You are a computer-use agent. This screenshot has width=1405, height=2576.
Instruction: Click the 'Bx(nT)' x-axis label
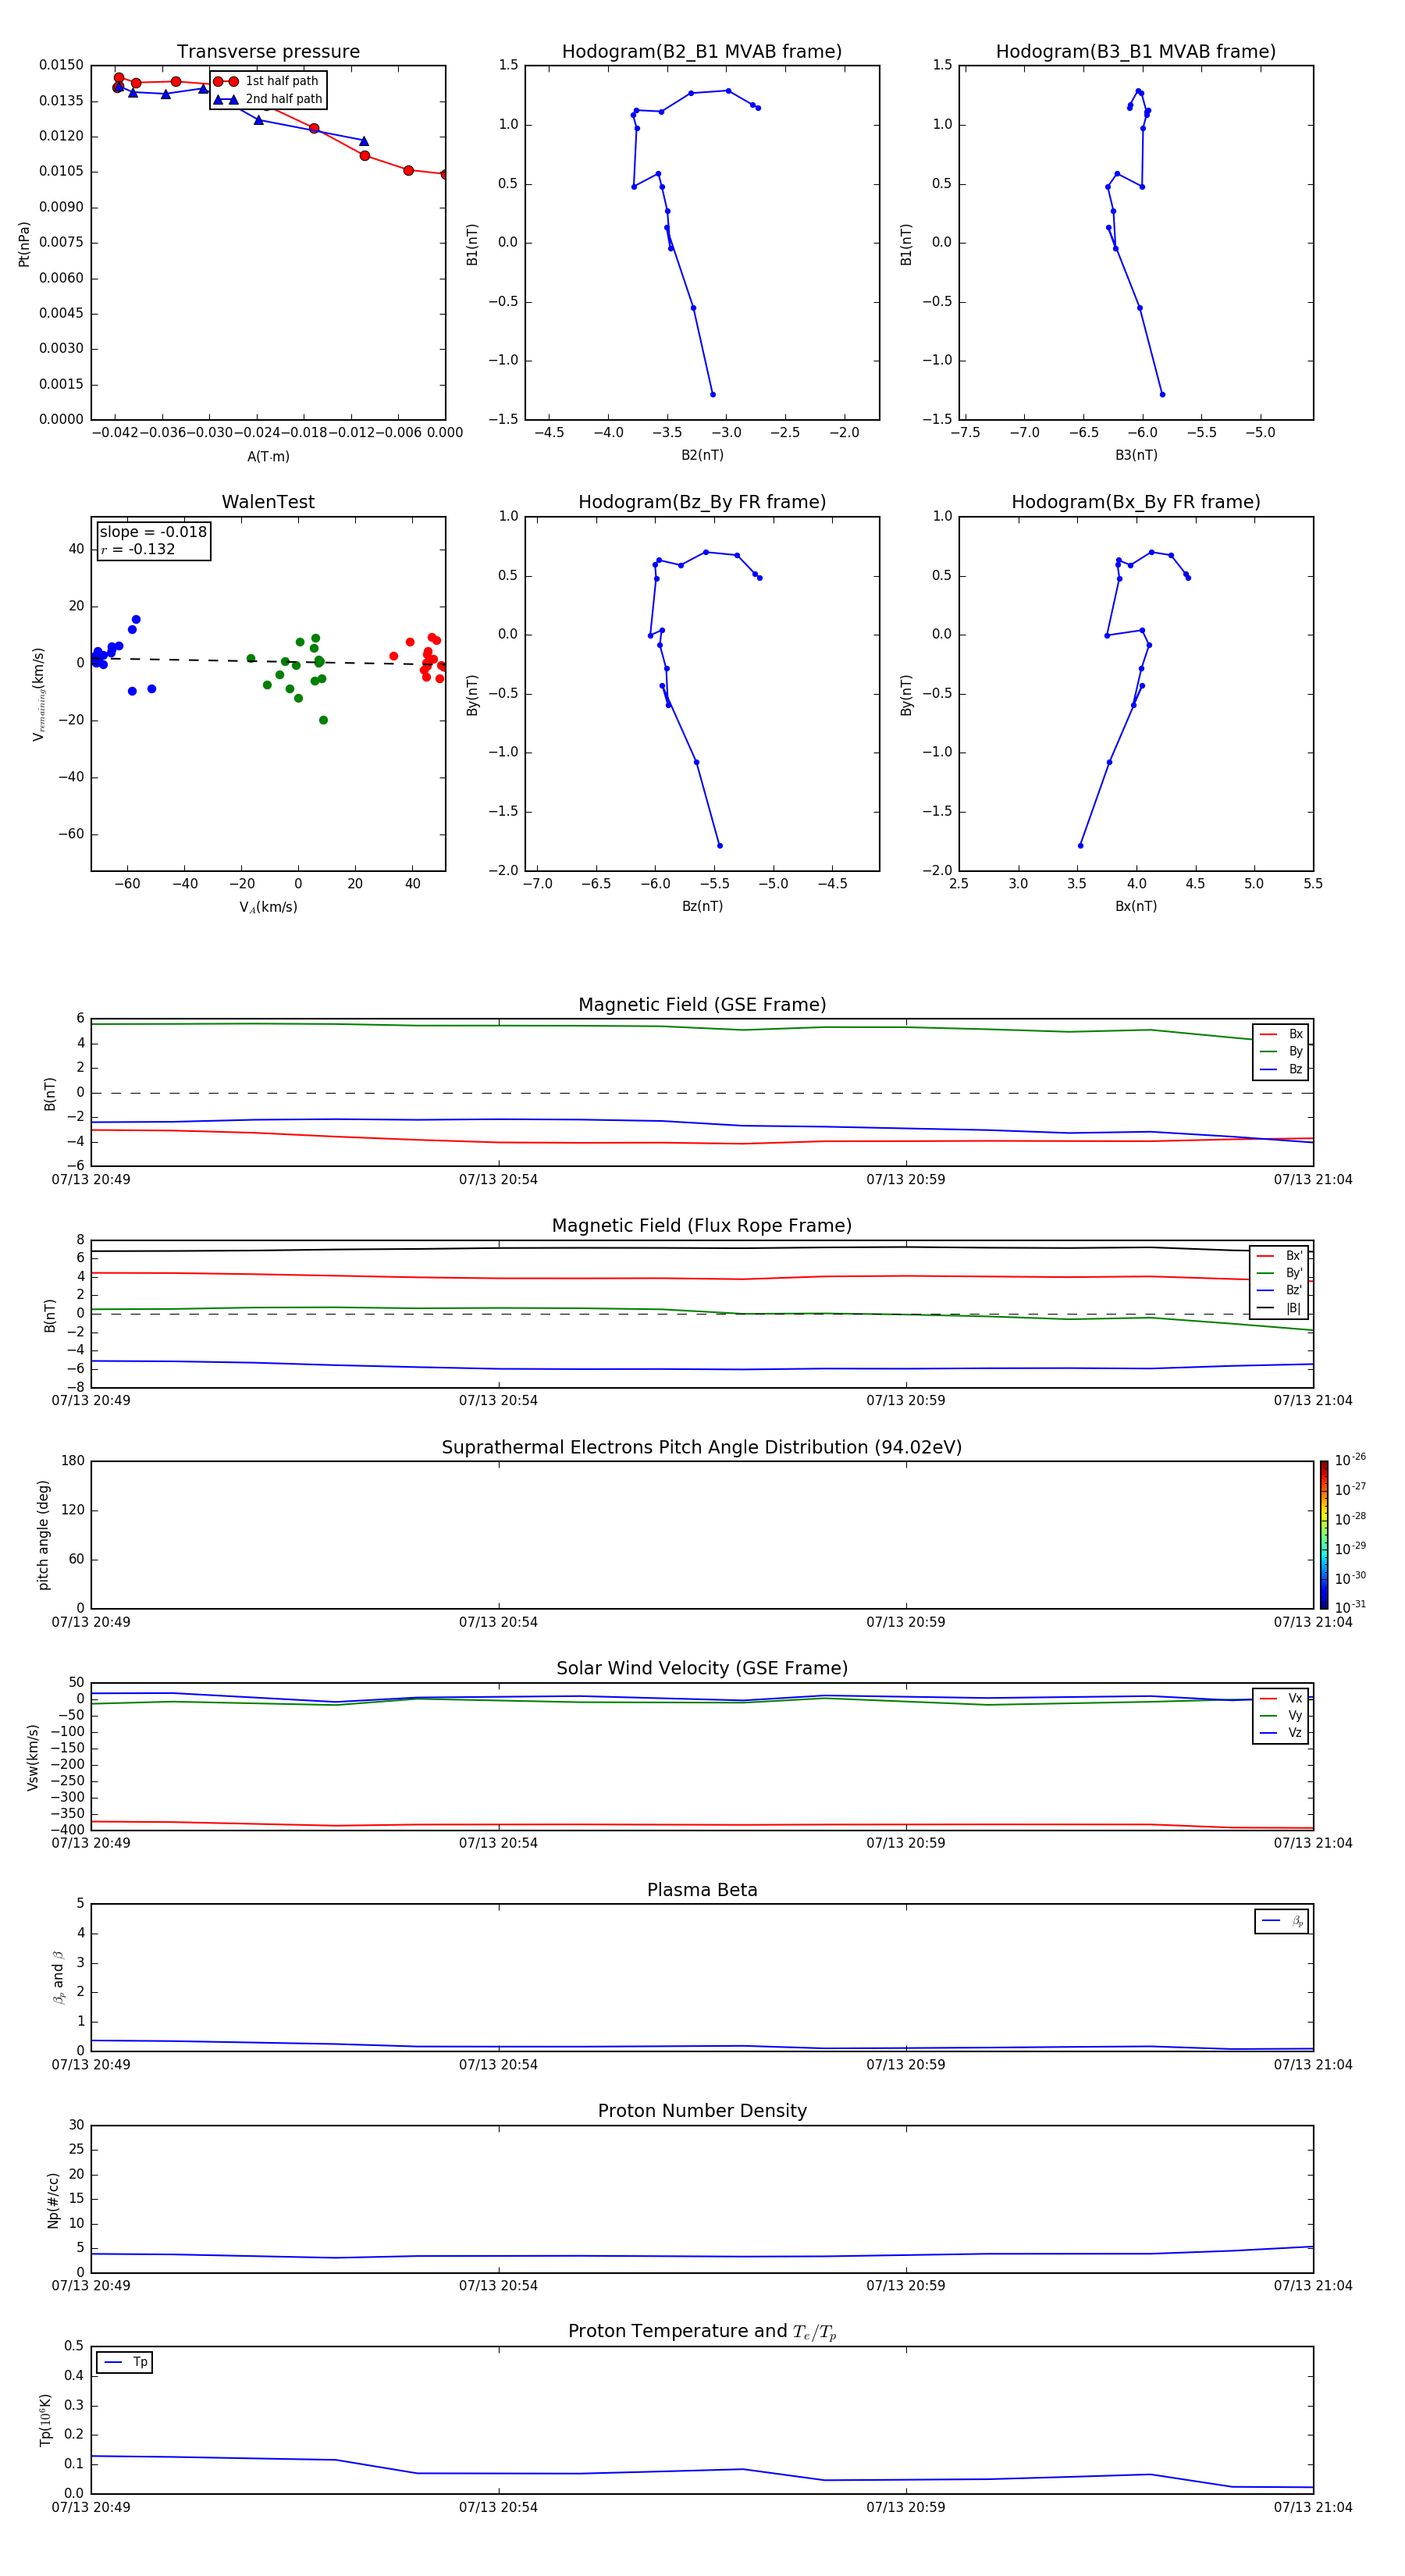(1136, 906)
